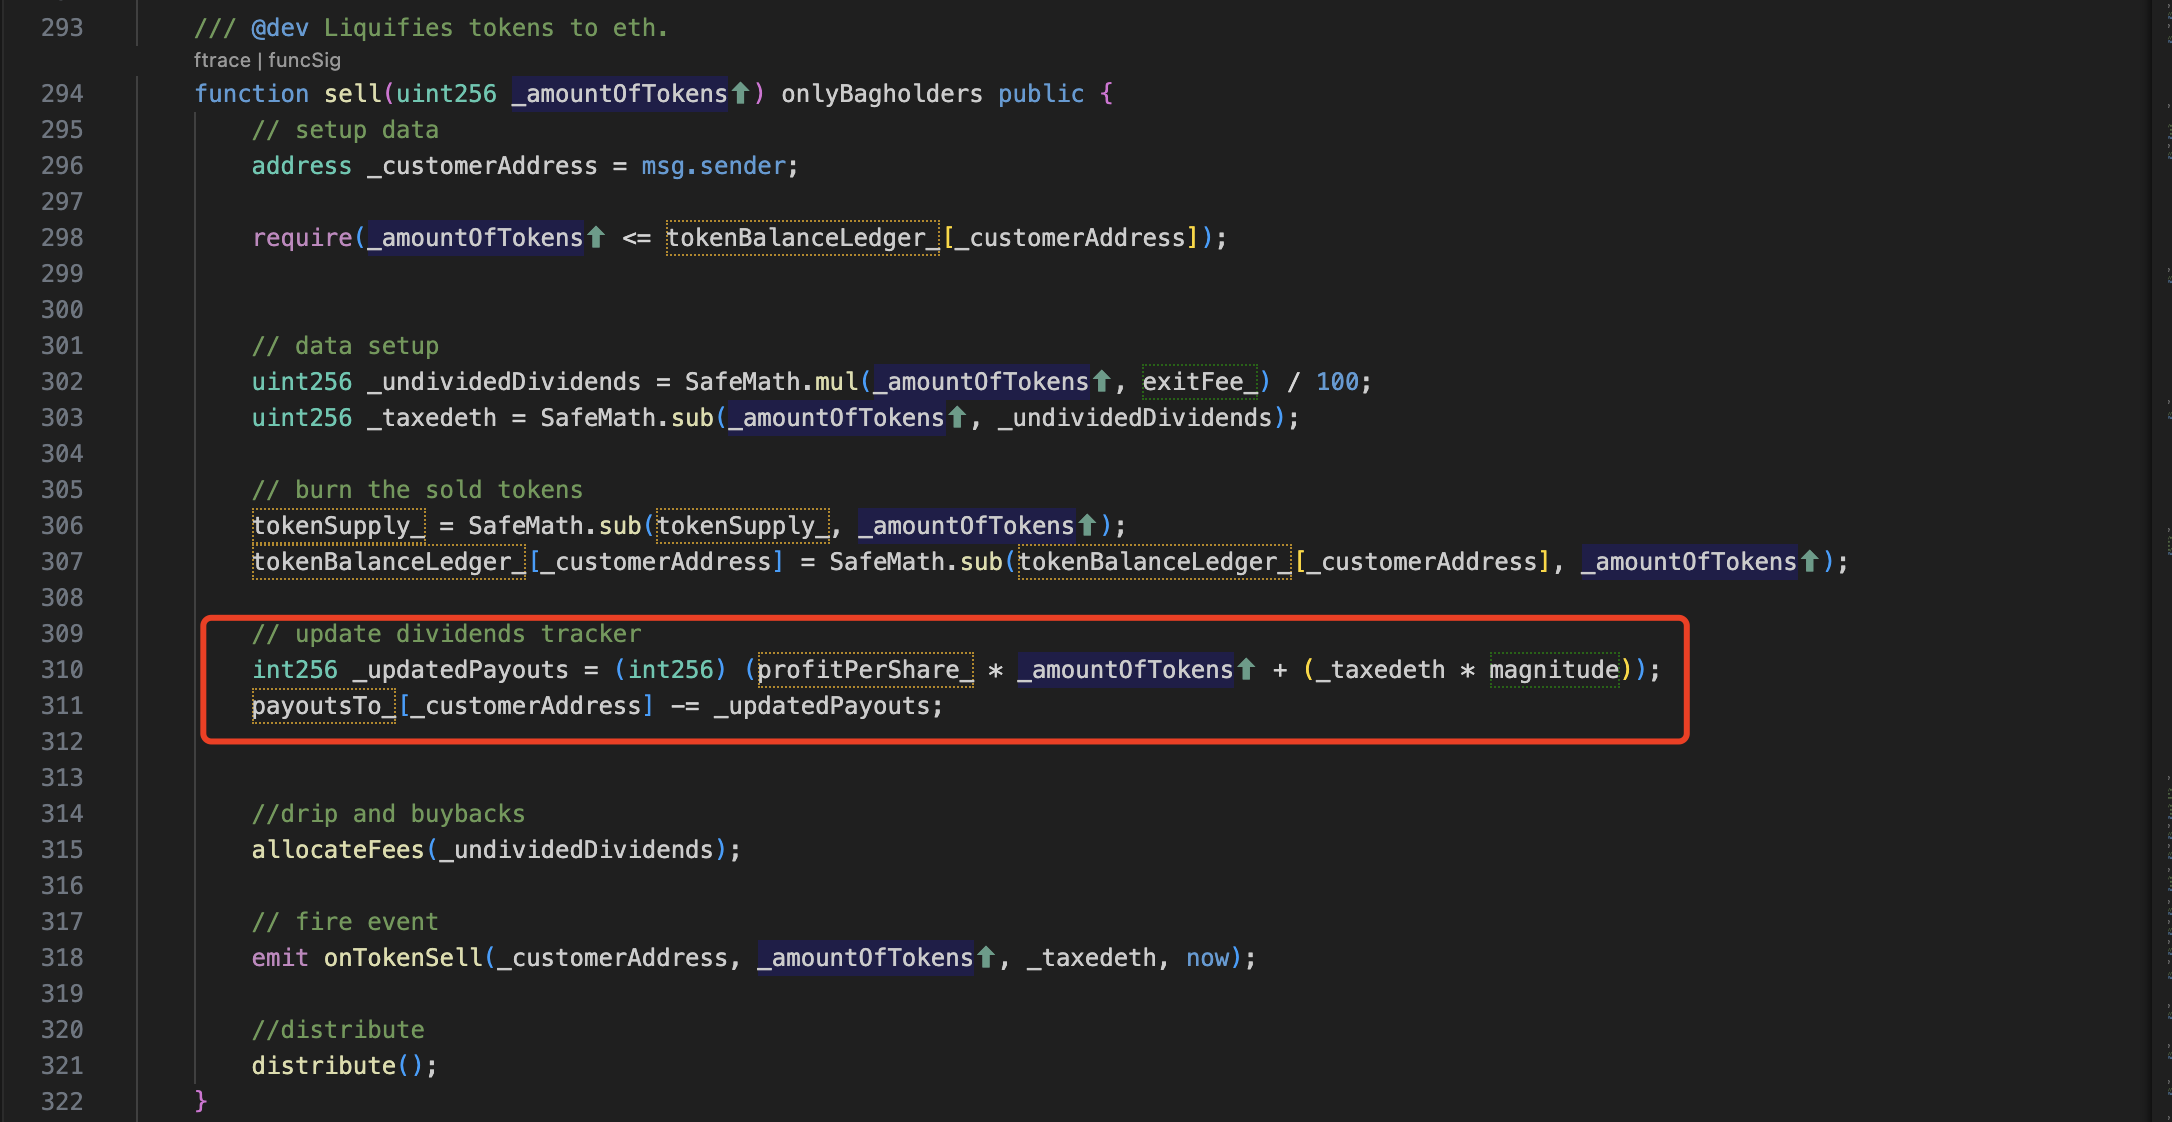Click _undividedDividends declaration on line 302
2172x1122 pixels.
(x=504, y=382)
